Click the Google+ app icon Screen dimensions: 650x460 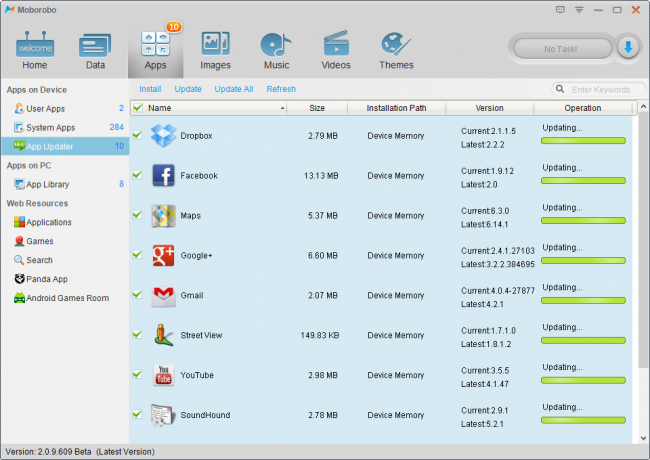pyautogui.click(x=163, y=255)
